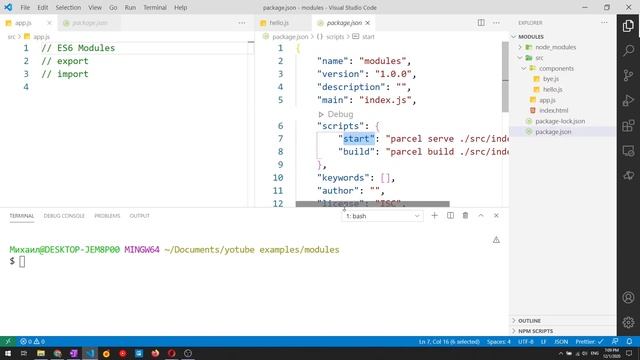Close the app.js editor tab
The image size is (640, 360).
pyautogui.click(x=49, y=23)
